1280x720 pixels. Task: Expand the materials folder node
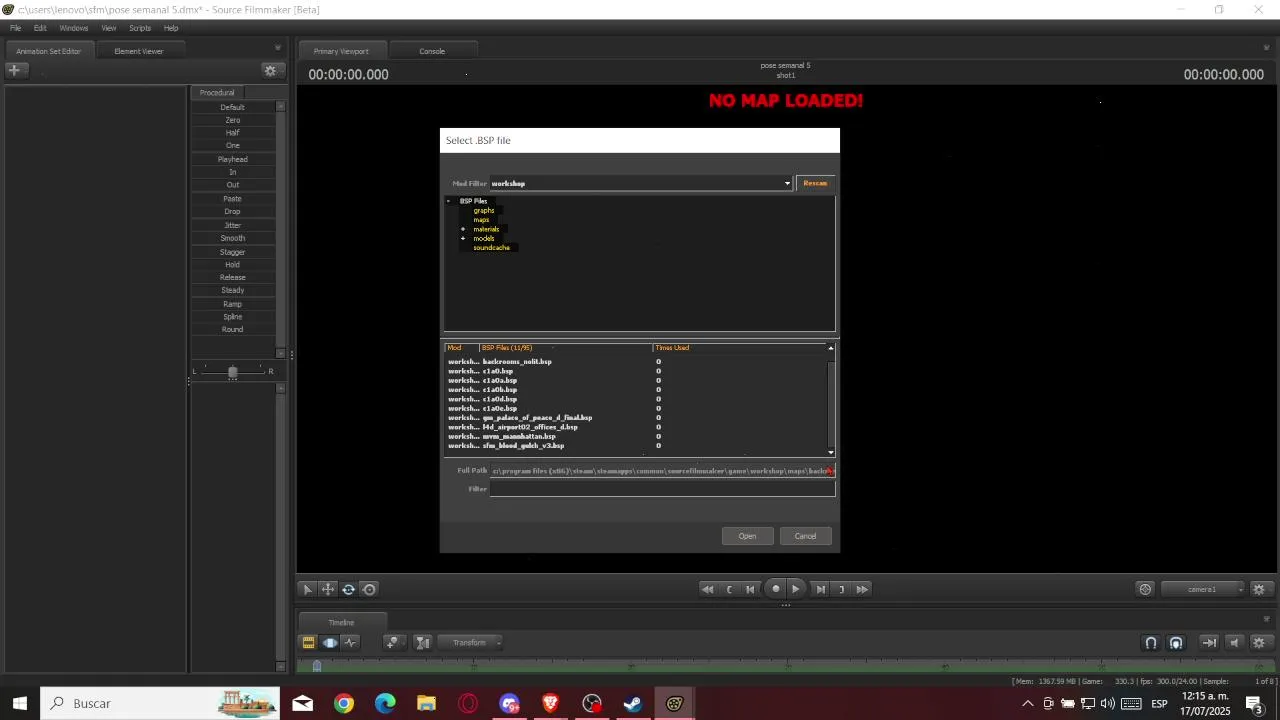[x=463, y=229]
